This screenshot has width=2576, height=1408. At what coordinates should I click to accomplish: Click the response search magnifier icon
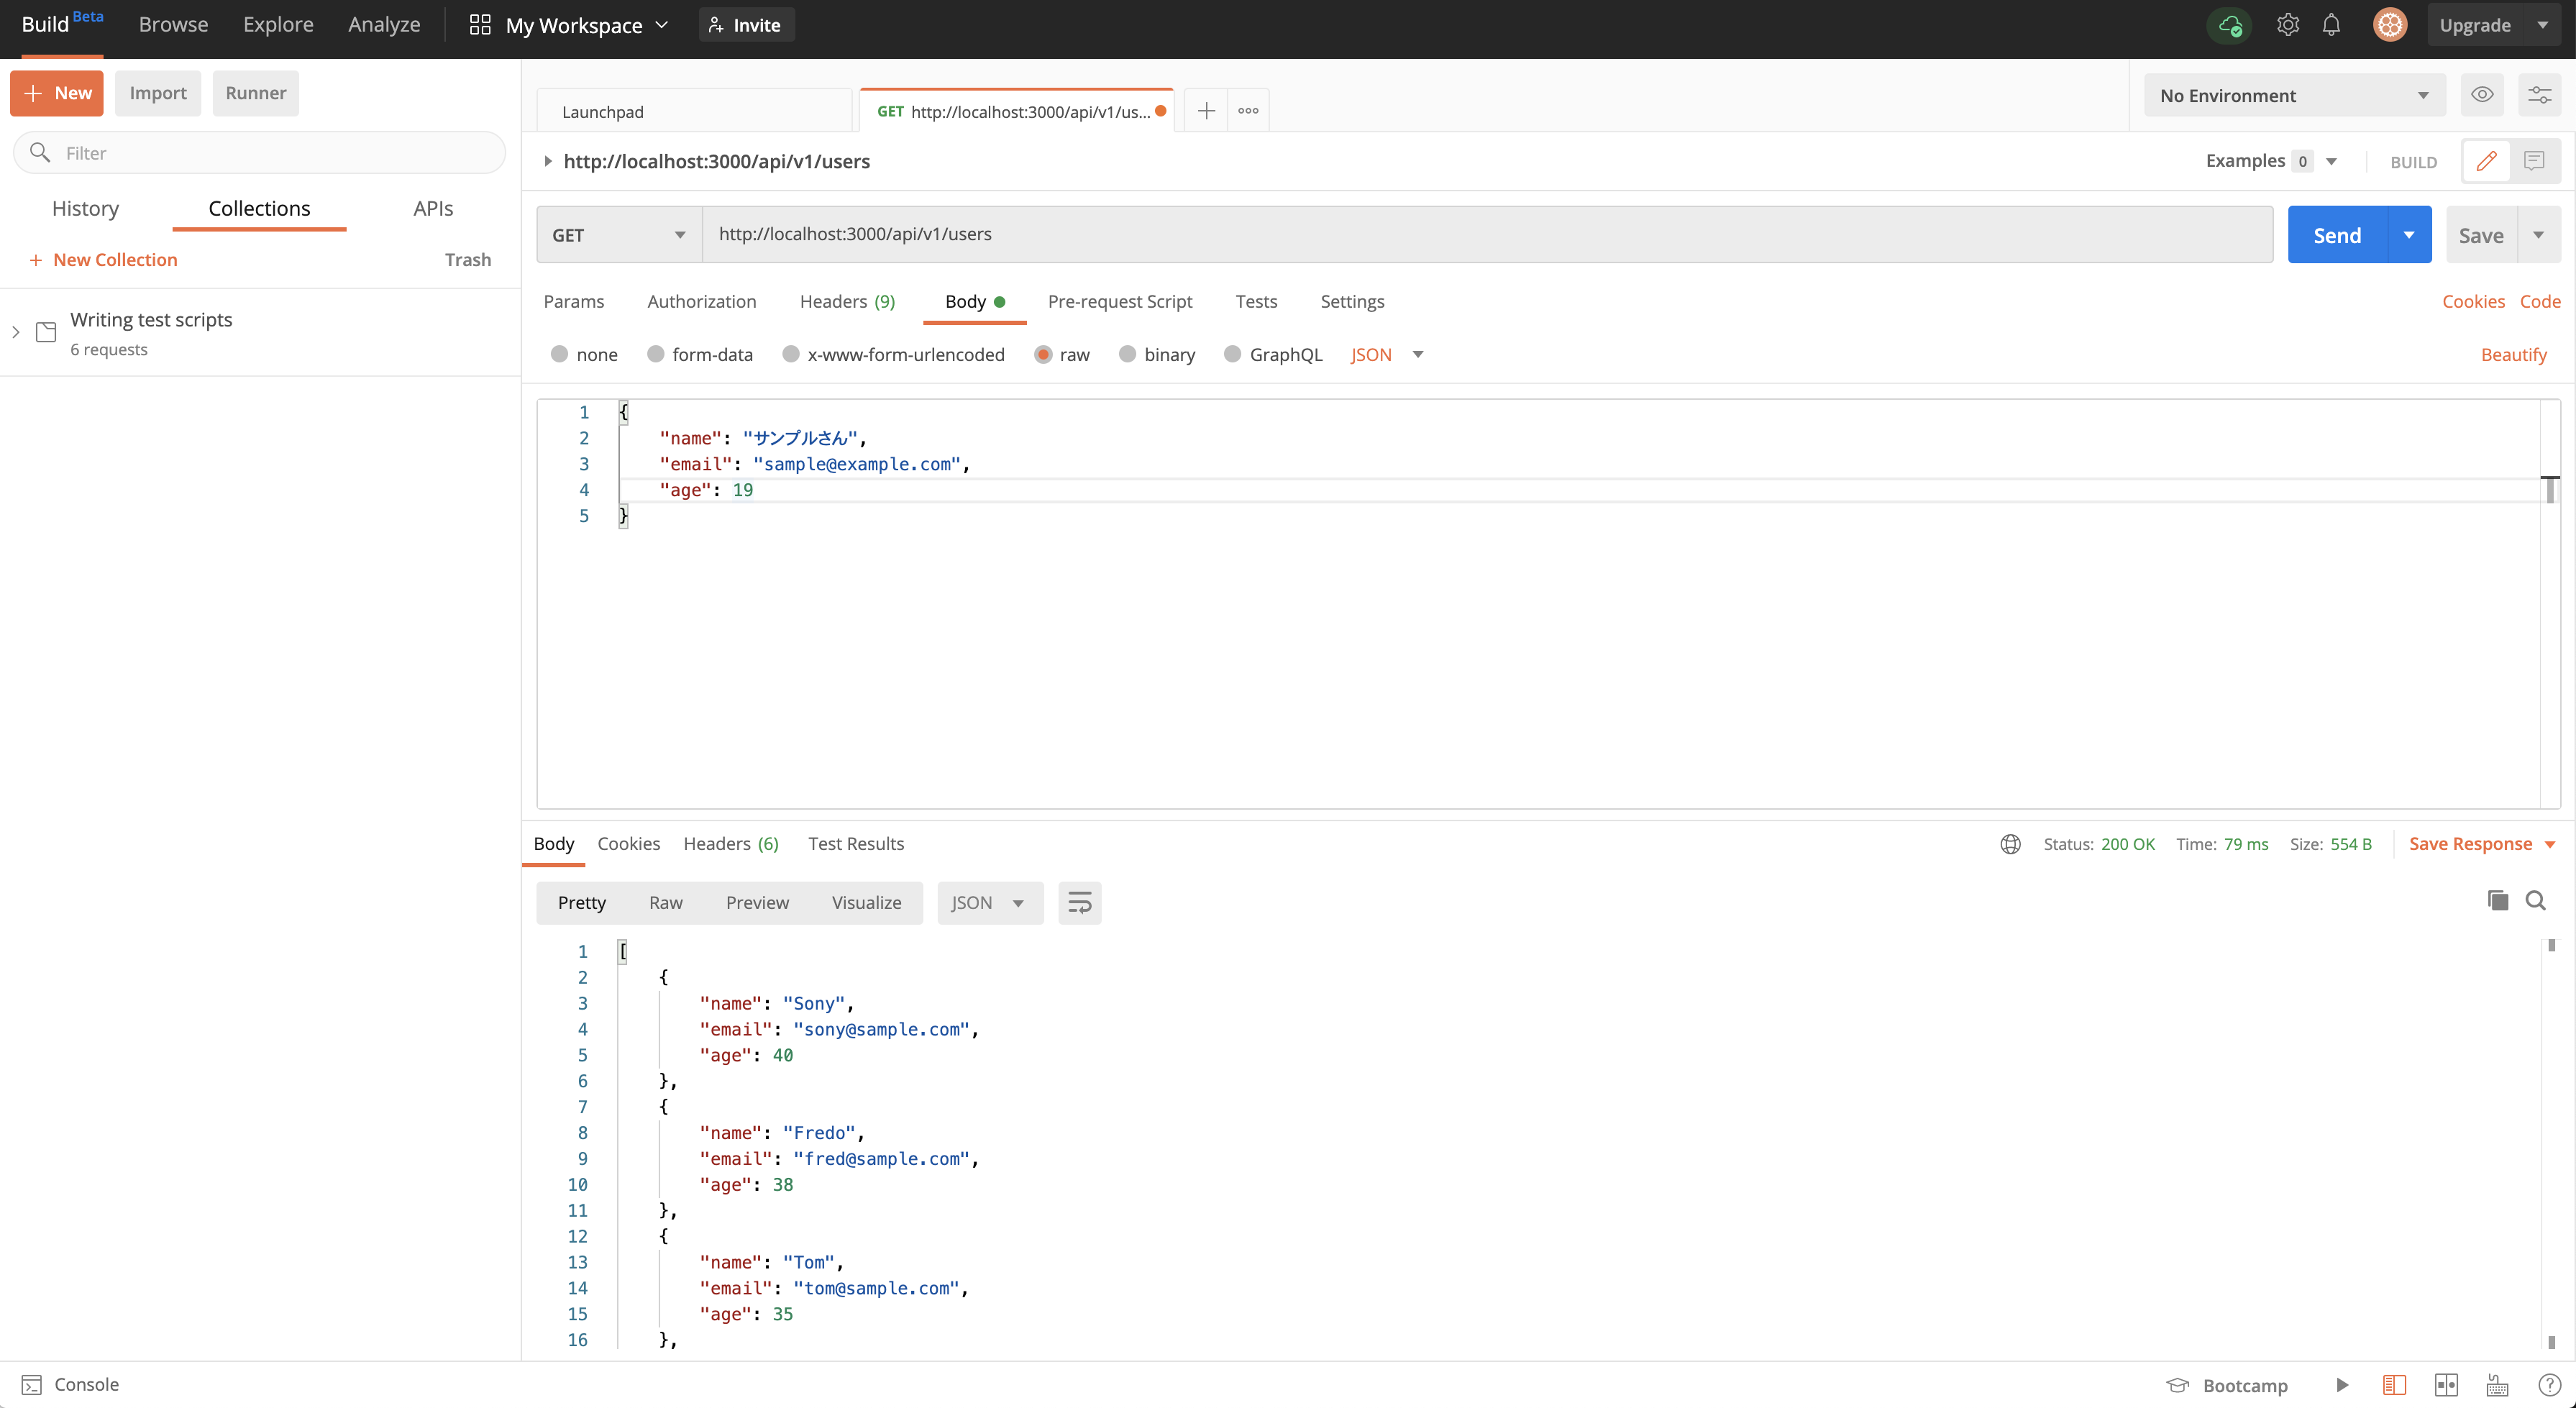point(2535,901)
